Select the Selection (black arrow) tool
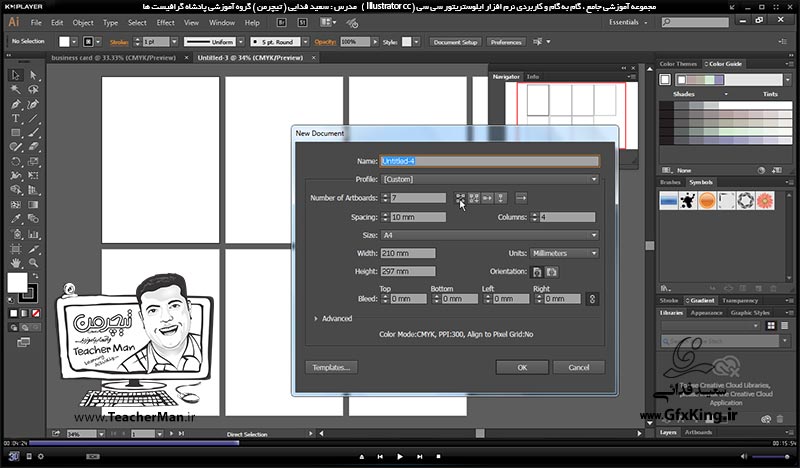The height and width of the screenshot is (468, 800). click(15, 75)
